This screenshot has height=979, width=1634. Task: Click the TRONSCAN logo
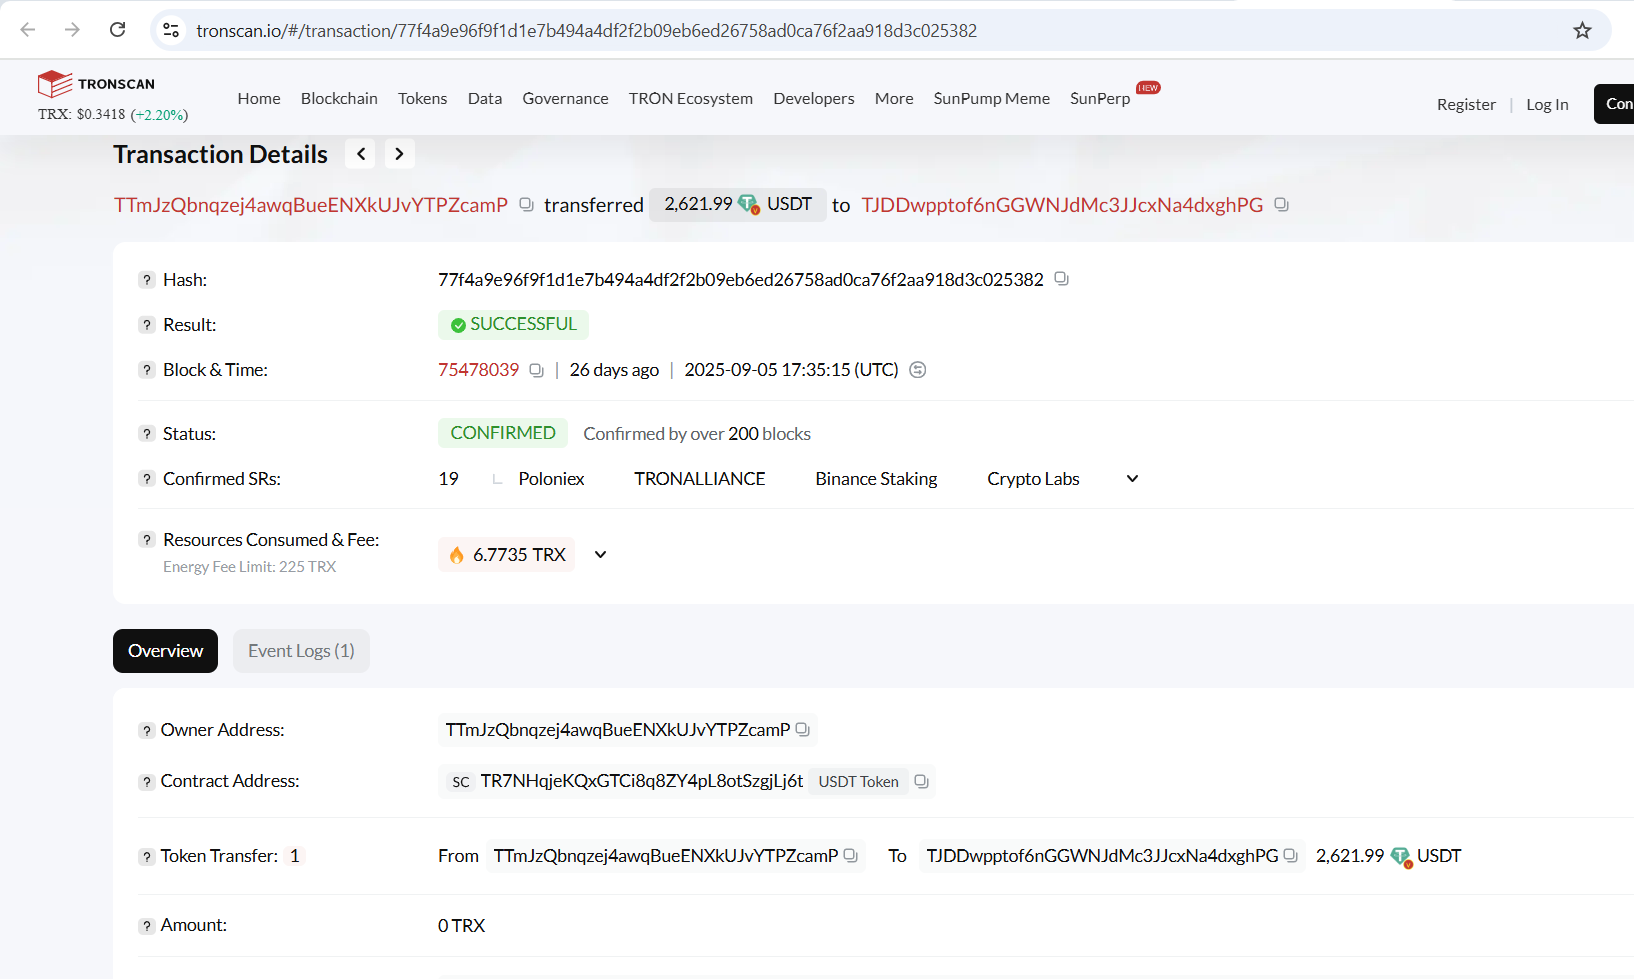tap(96, 84)
